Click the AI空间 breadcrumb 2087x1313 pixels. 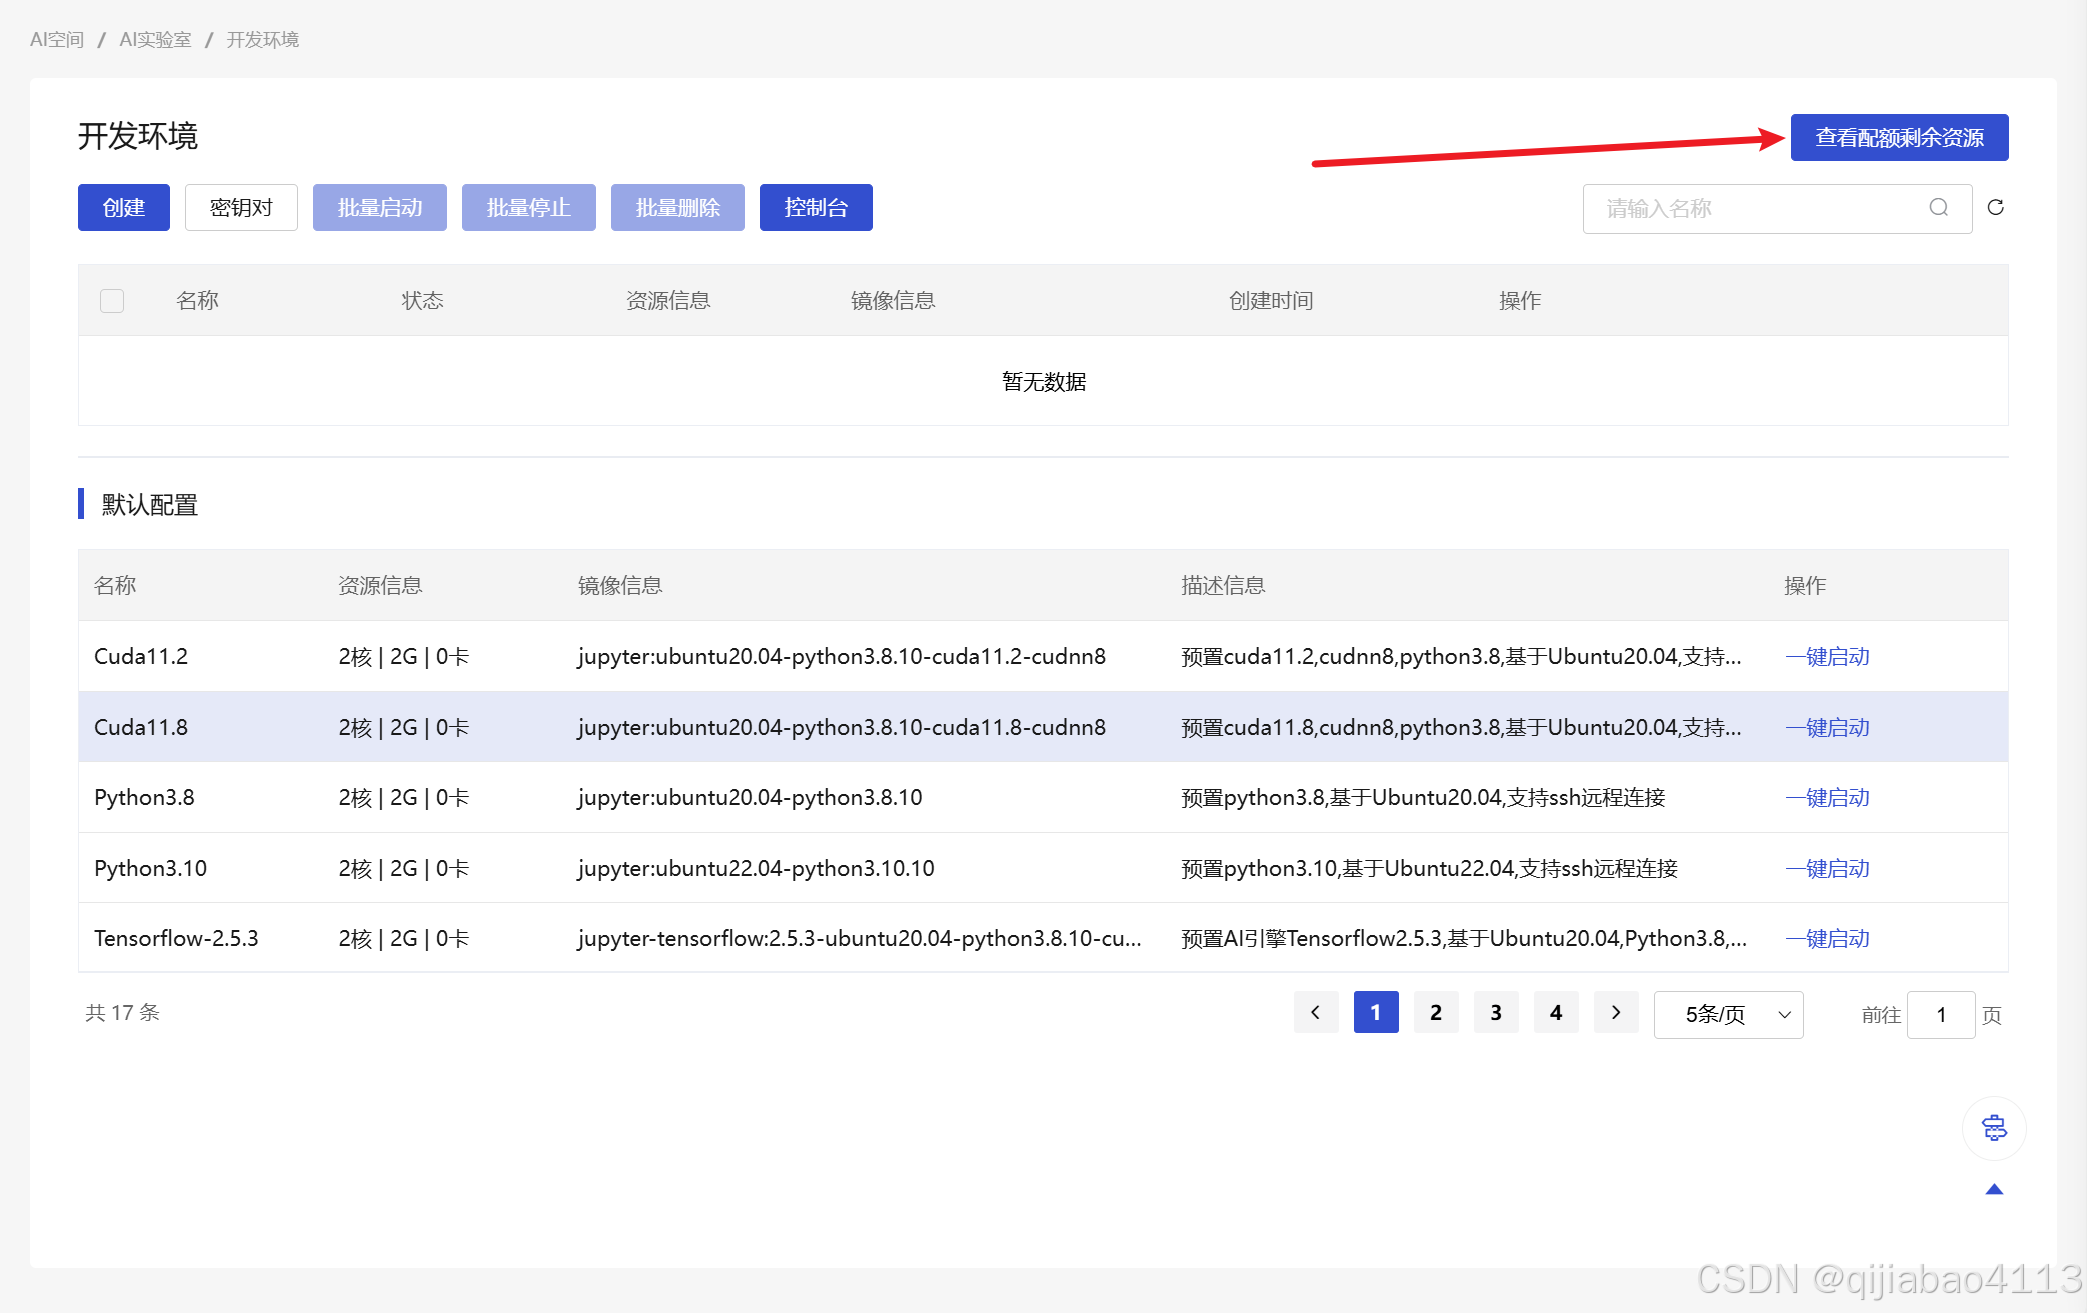tap(57, 39)
